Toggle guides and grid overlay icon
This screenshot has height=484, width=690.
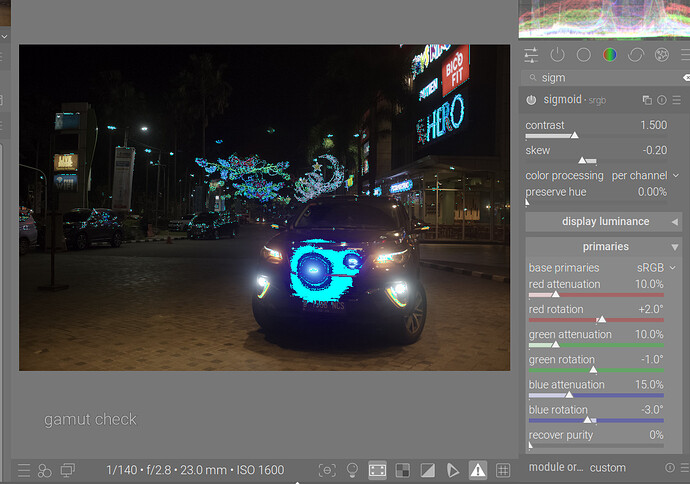click(503, 469)
